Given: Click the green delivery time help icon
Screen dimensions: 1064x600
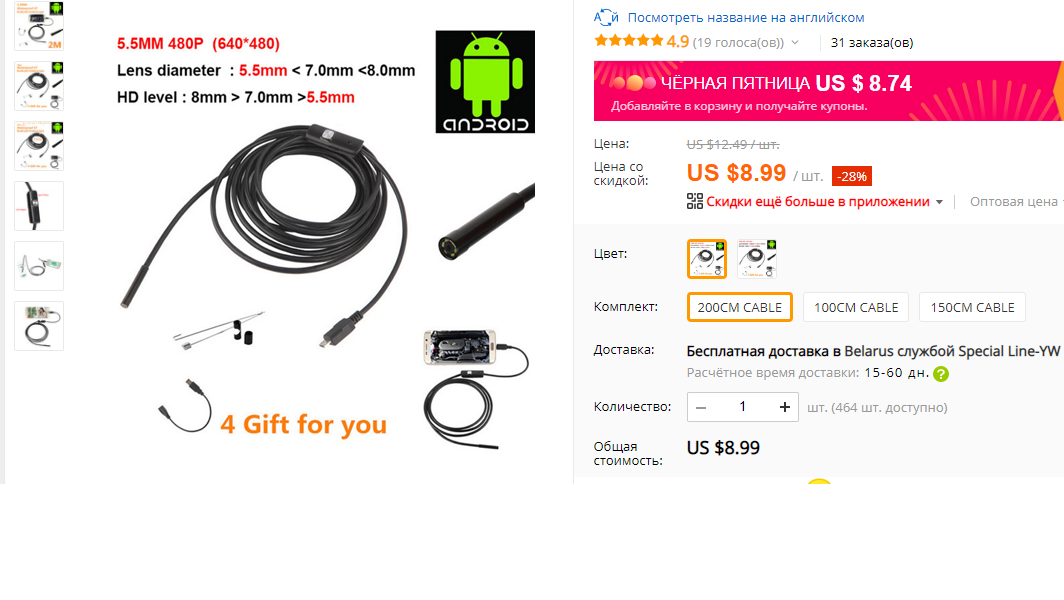Looking at the screenshot, I should pos(940,374).
